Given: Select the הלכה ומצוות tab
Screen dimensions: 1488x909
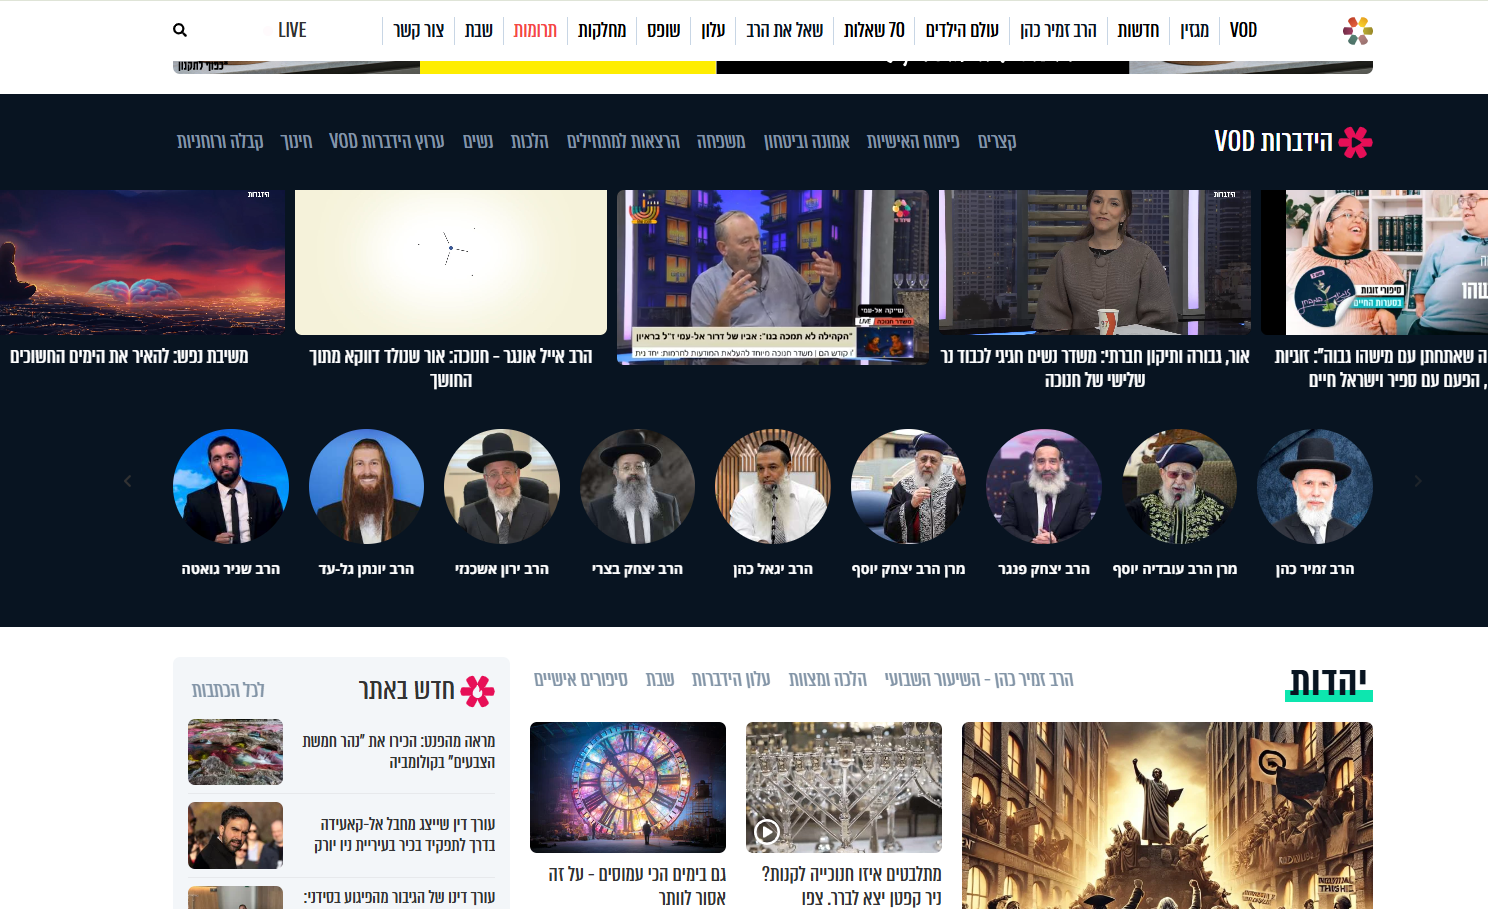Looking at the screenshot, I should pyautogui.click(x=828, y=680).
